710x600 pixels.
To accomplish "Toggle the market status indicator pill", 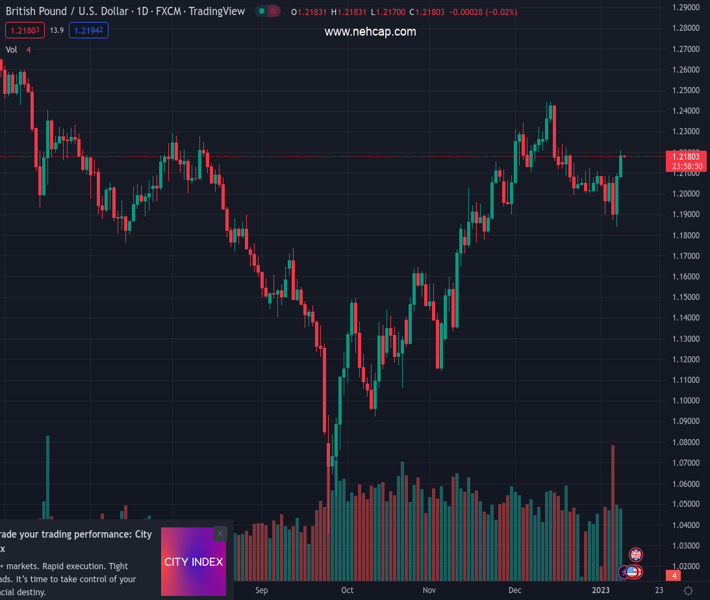I will tap(267, 12).
